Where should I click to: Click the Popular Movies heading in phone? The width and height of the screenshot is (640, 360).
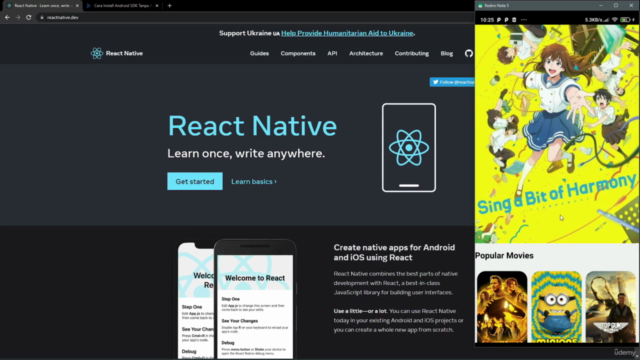tap(504, 256)
